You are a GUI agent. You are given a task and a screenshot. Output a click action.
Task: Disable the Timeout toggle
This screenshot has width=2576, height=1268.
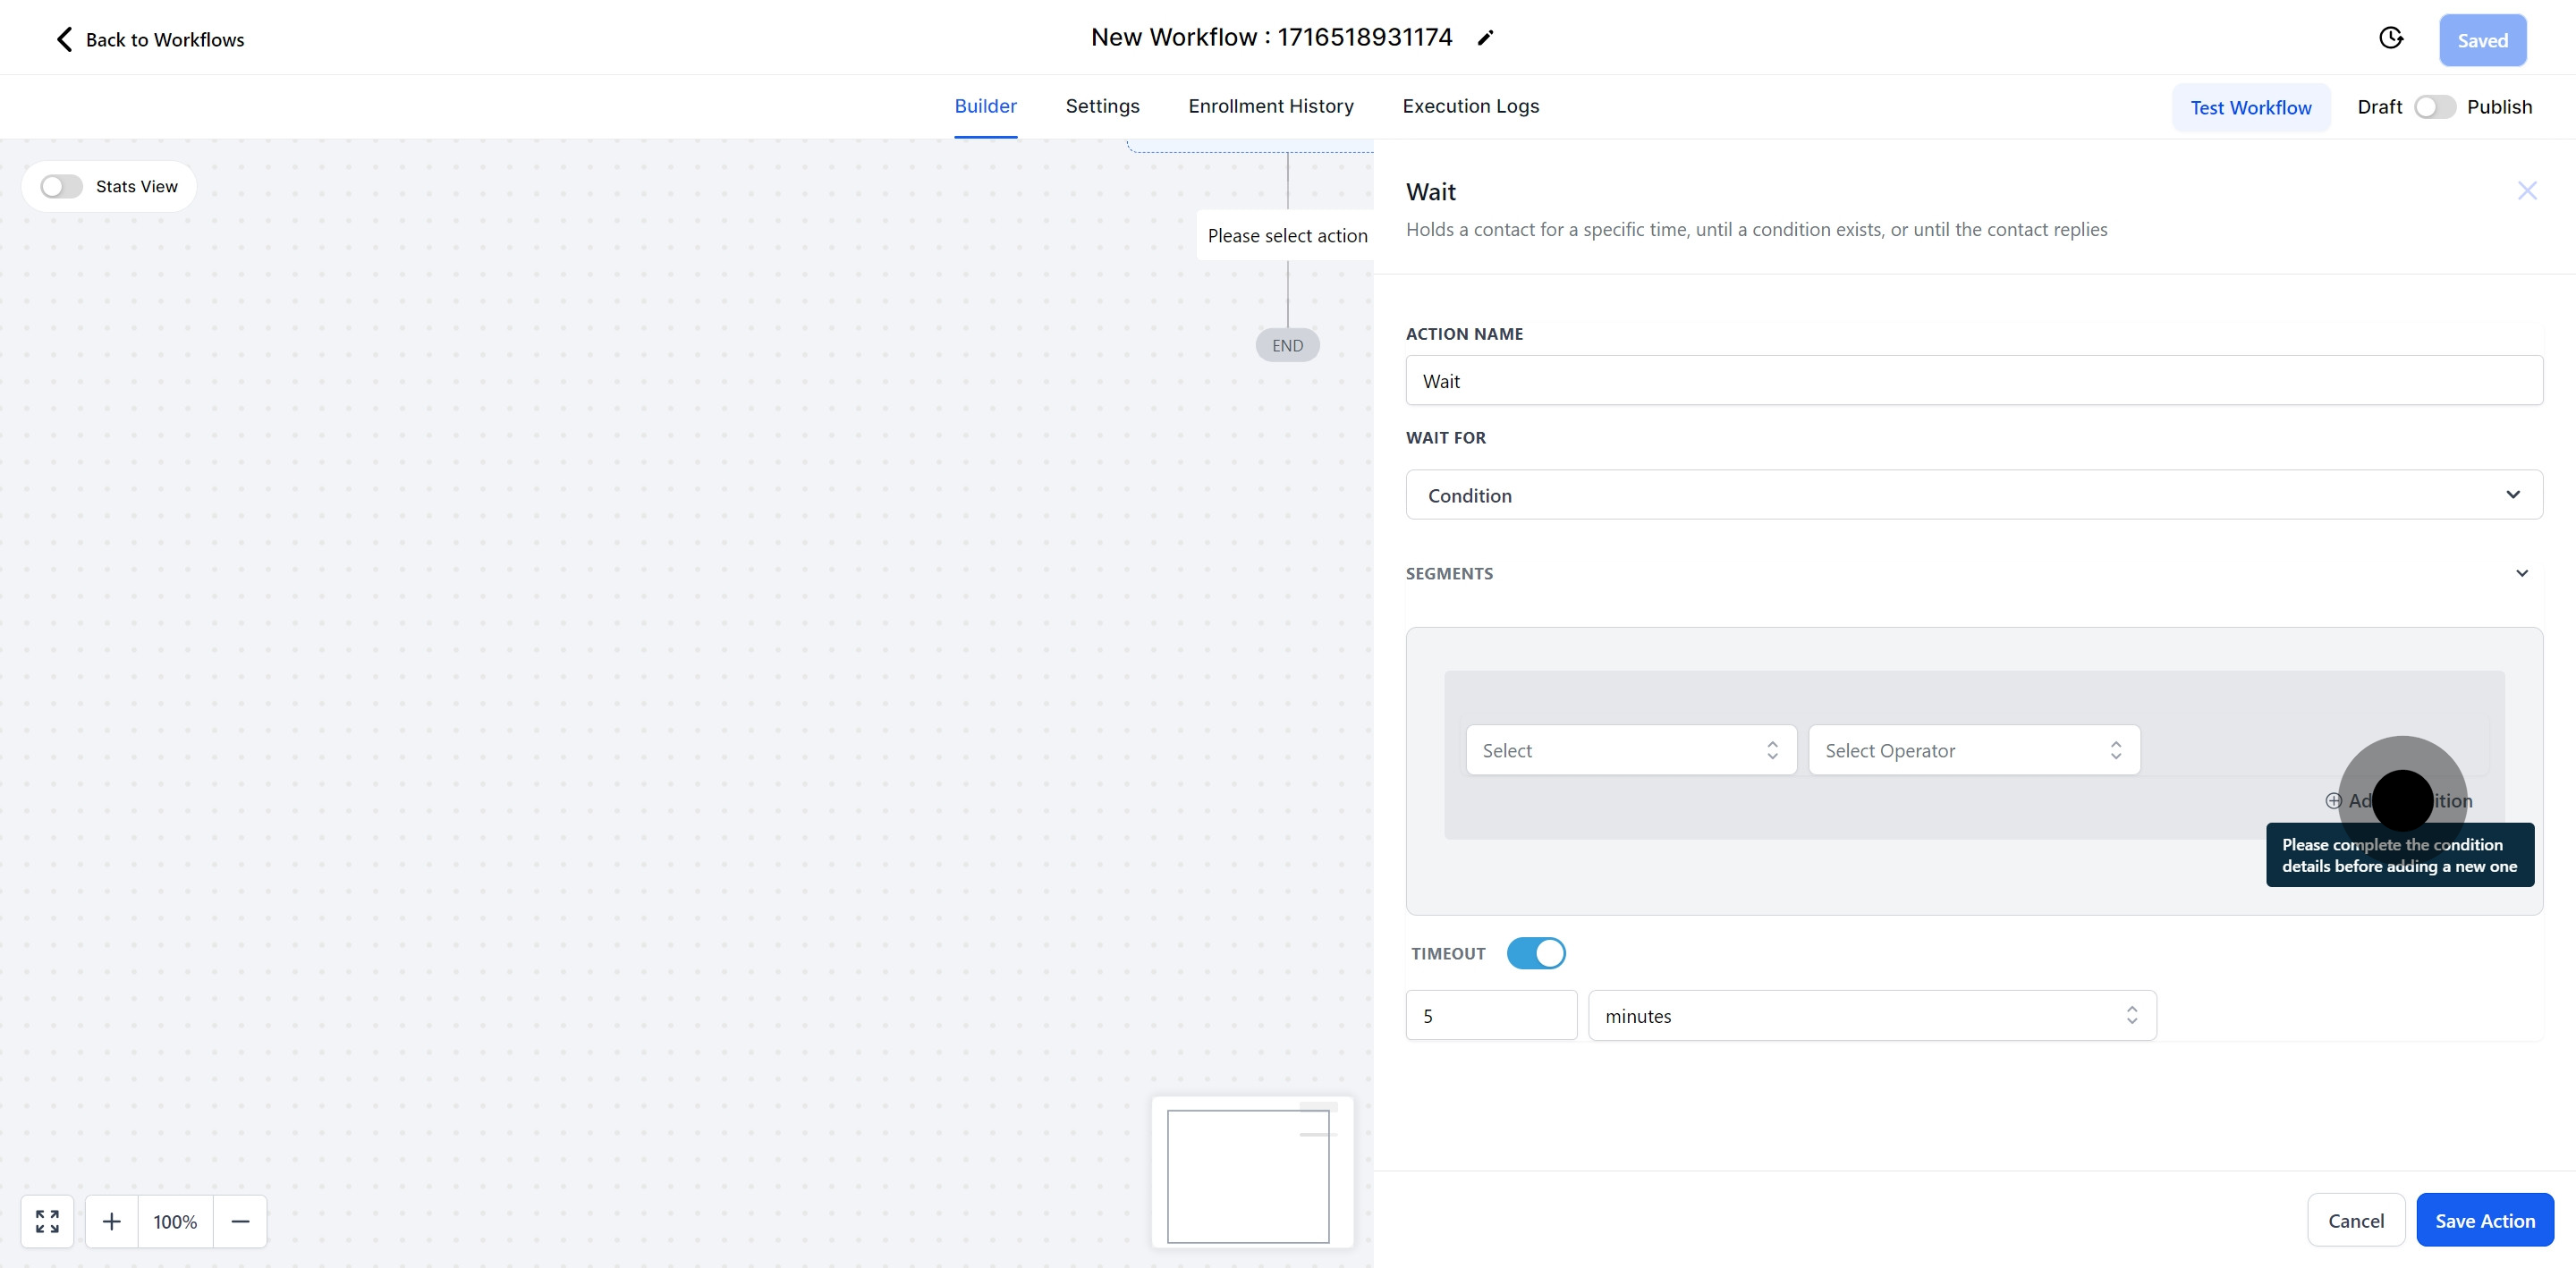coord(1536,953)
